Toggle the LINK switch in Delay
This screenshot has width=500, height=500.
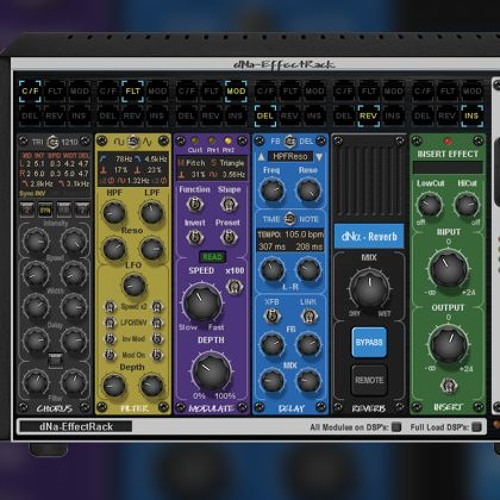[309, 316]
